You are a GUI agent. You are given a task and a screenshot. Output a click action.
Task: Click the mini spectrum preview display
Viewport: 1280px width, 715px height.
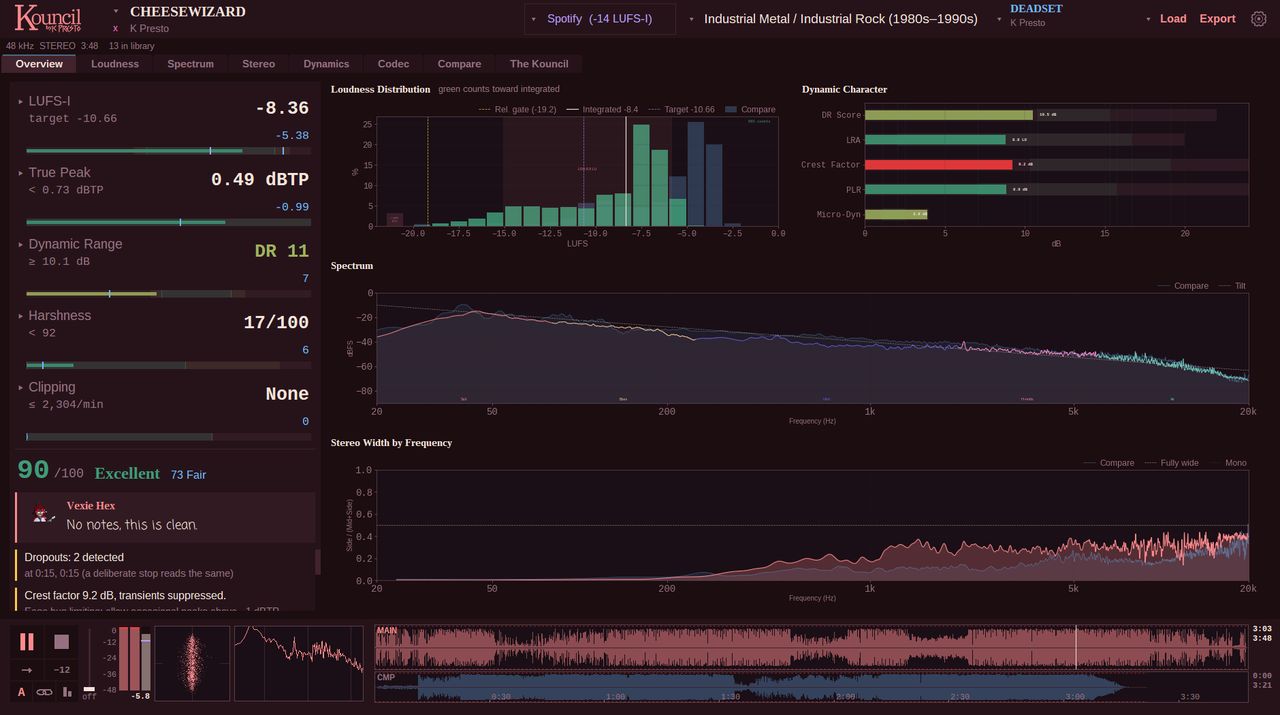(299, 664)
